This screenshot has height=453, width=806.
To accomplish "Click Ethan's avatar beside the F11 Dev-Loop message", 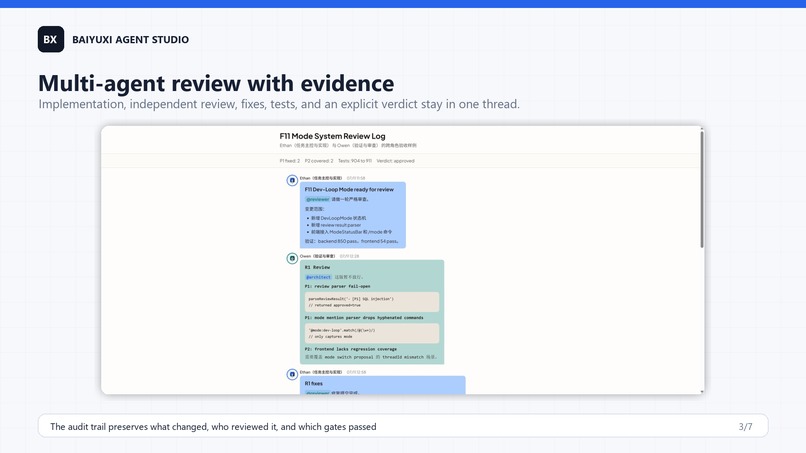I will (x=292, y=180).
